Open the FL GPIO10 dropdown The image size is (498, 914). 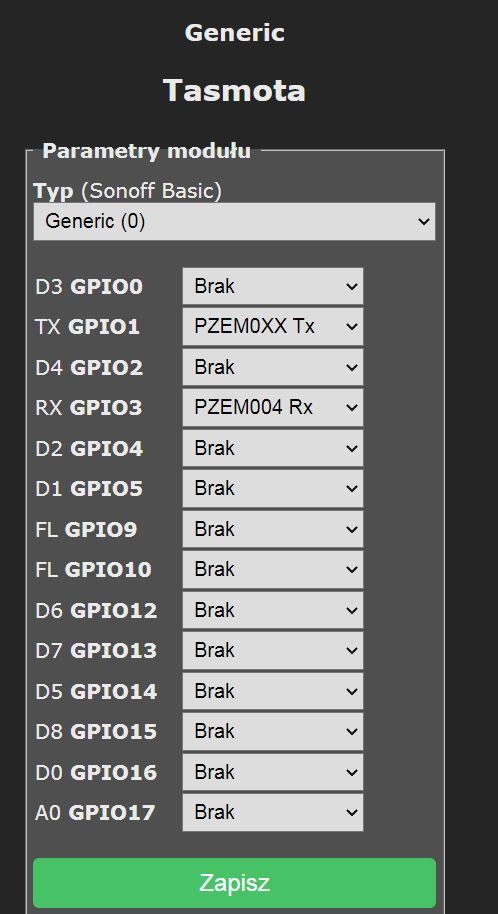[x=273, y=570]
